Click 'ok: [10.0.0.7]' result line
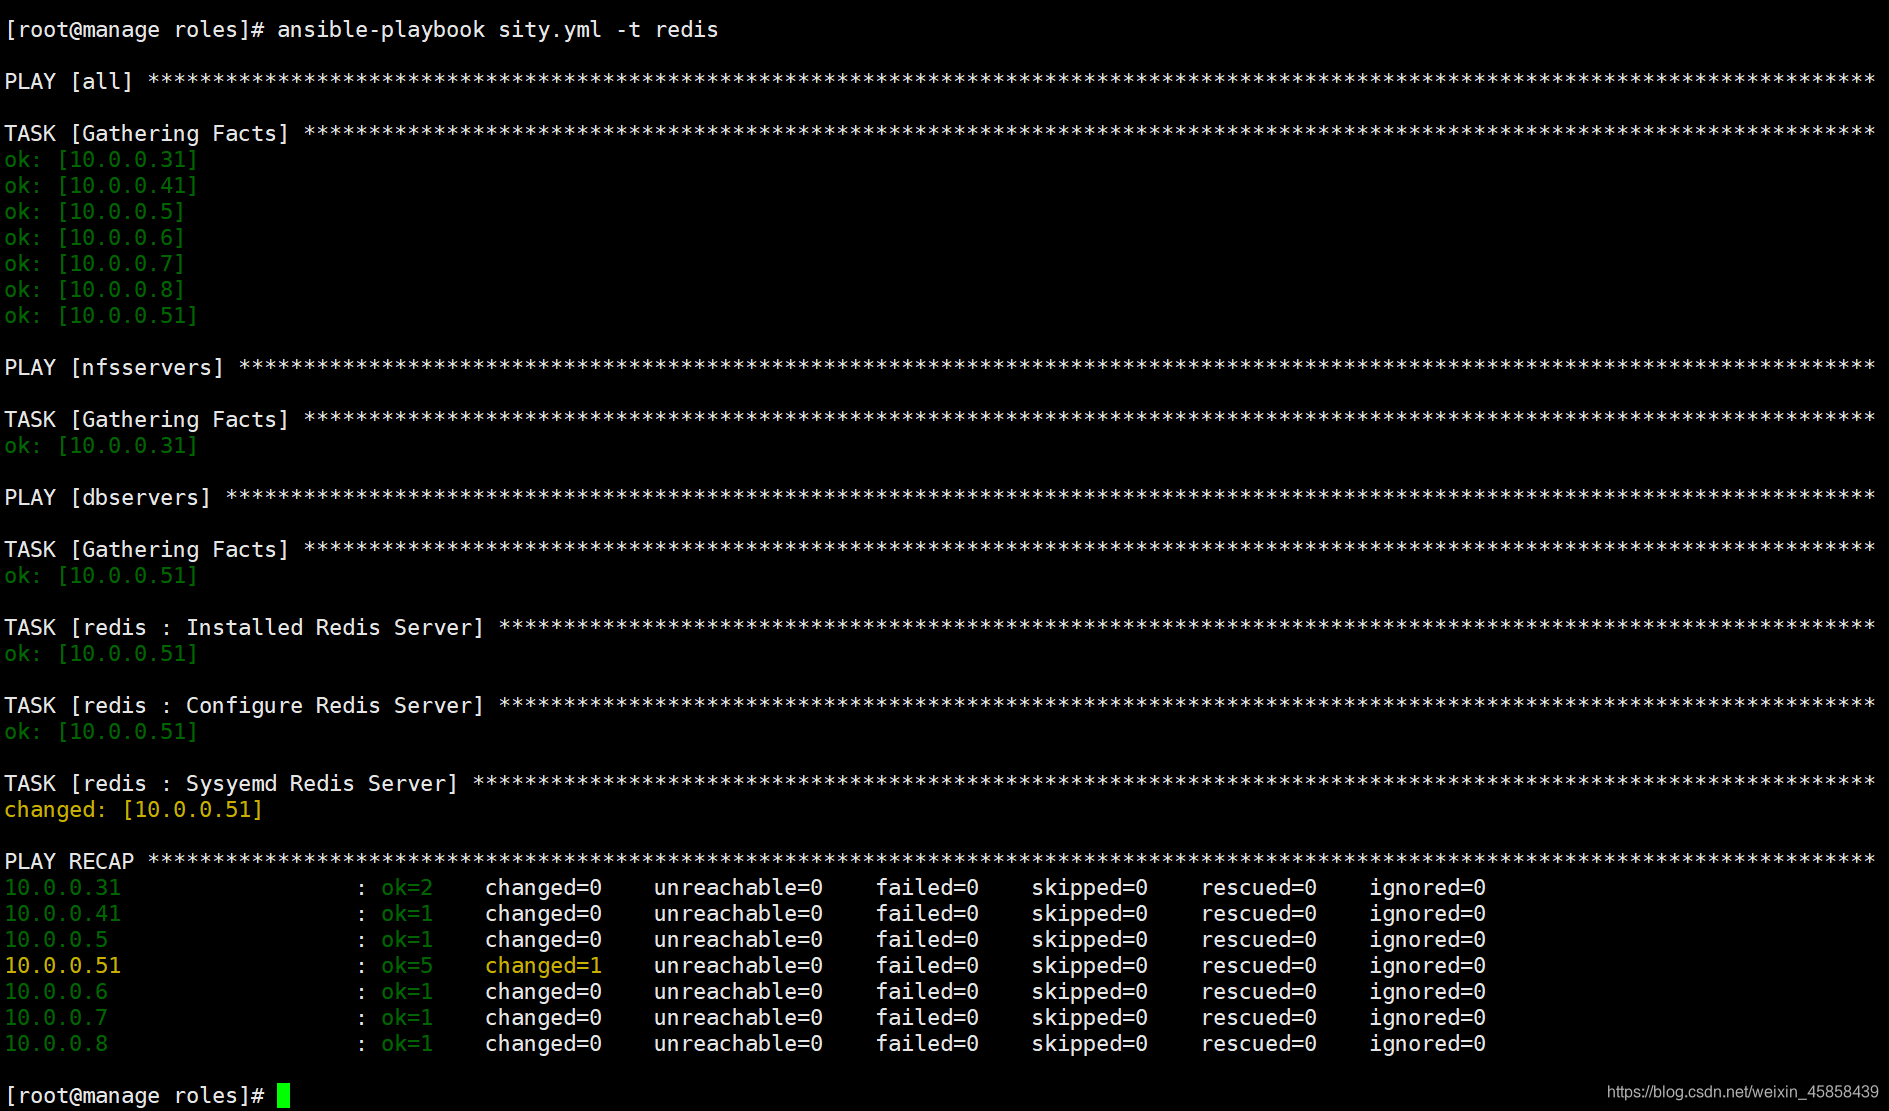The image size is (1889, 1111). 94,264
